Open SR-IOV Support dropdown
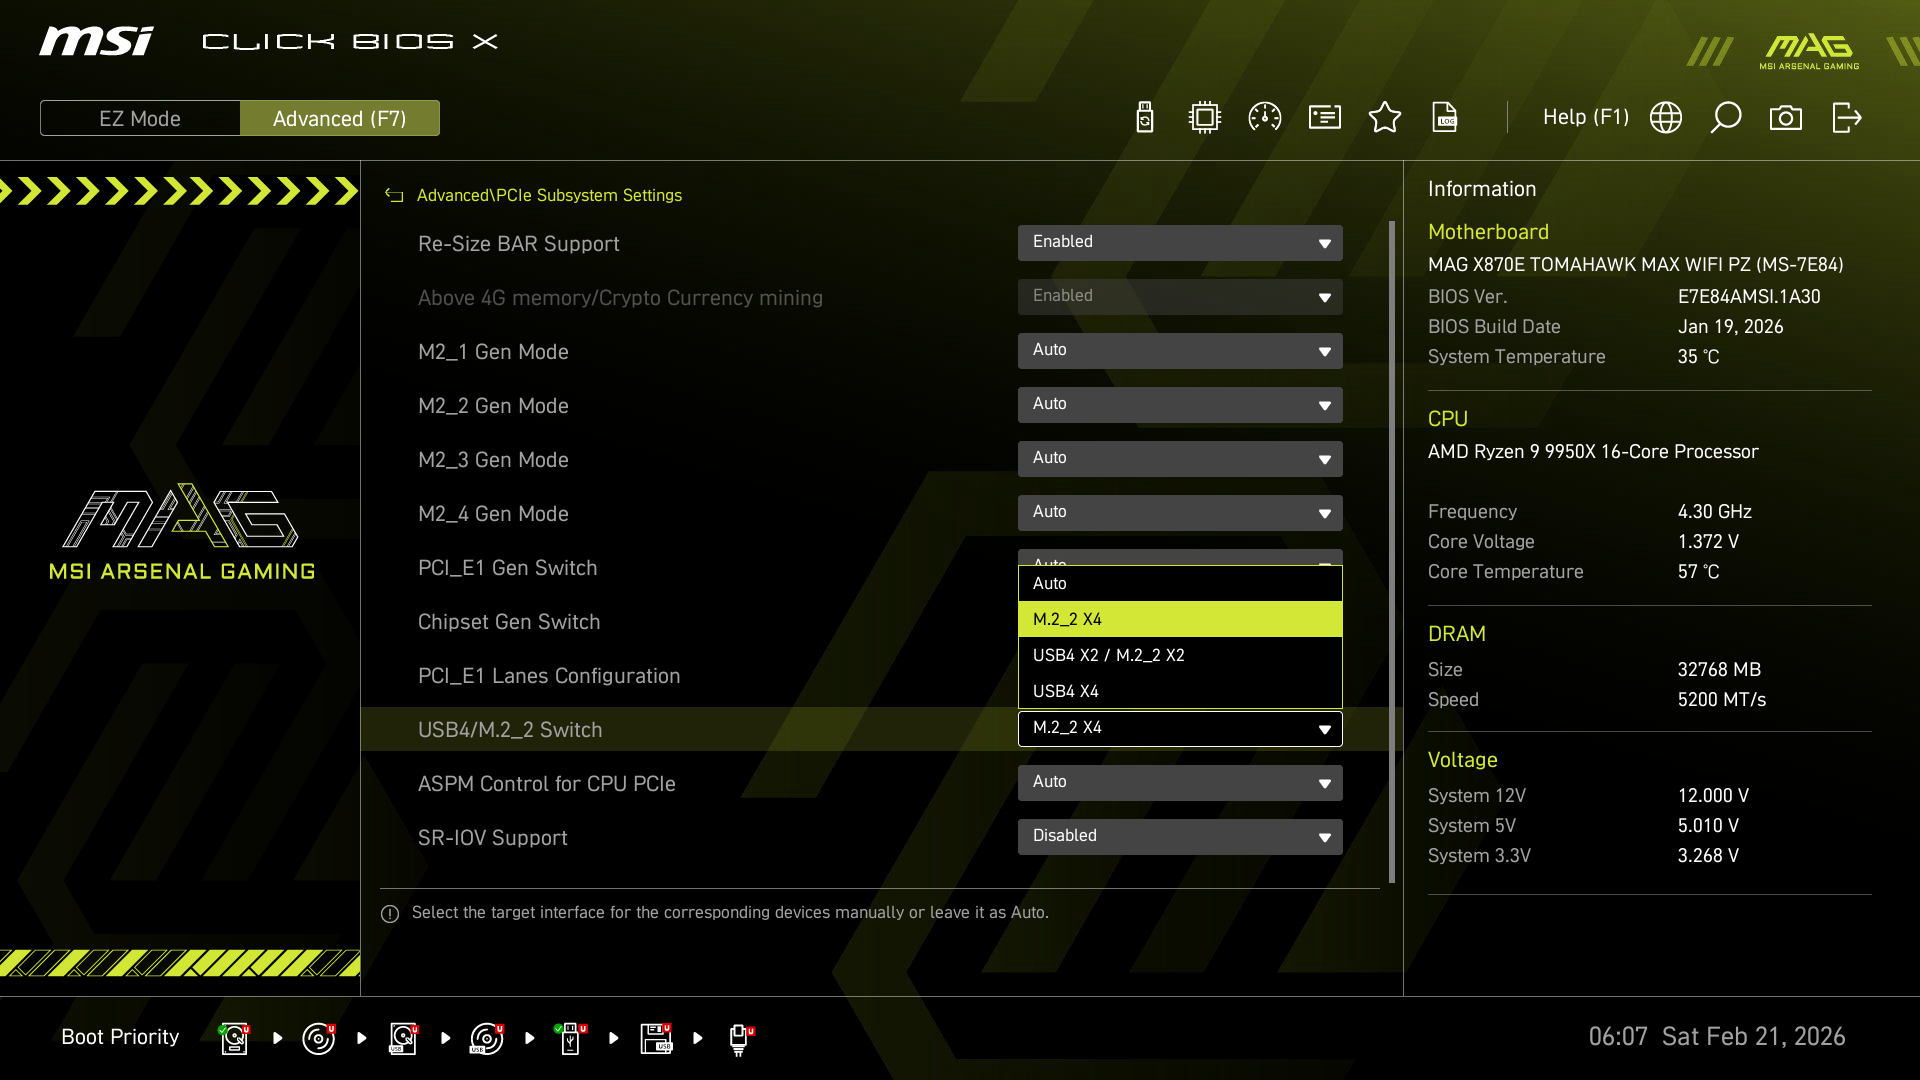This screenshot has height=1080, width=1920. click(x=1180, y=837)
